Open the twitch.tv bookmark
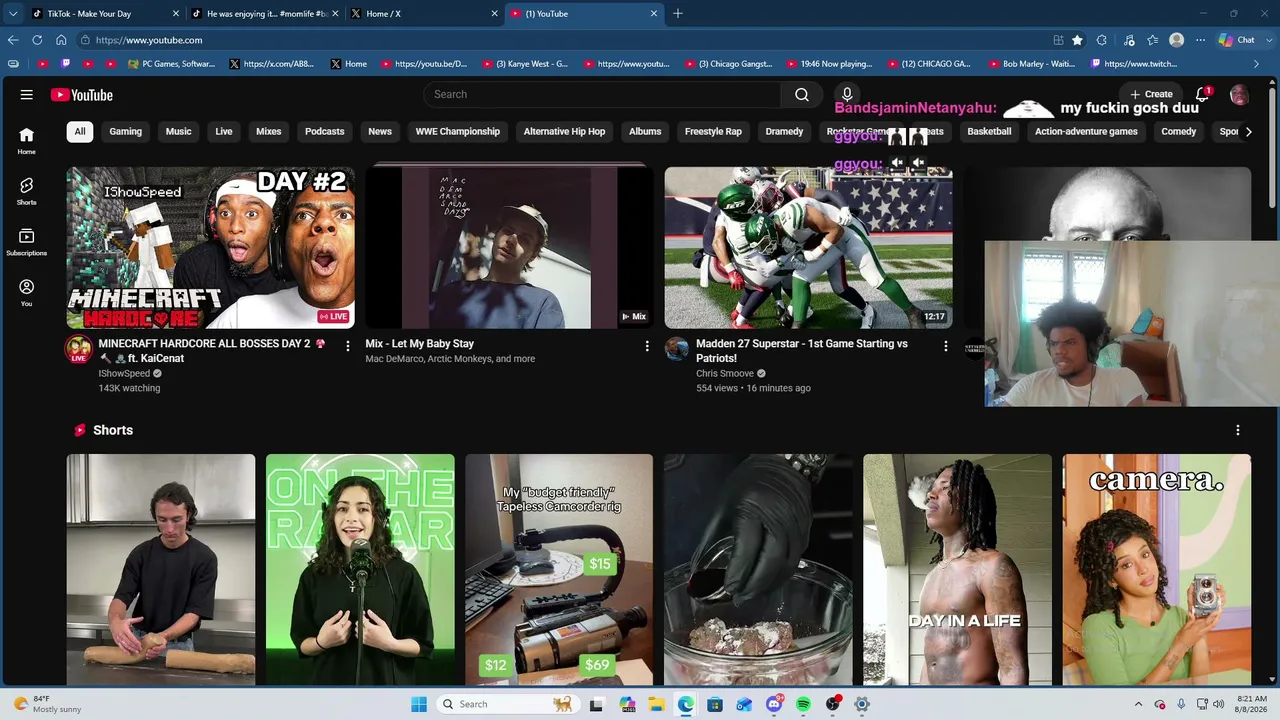This screenshot has height=720, width=1280. 1134,64
